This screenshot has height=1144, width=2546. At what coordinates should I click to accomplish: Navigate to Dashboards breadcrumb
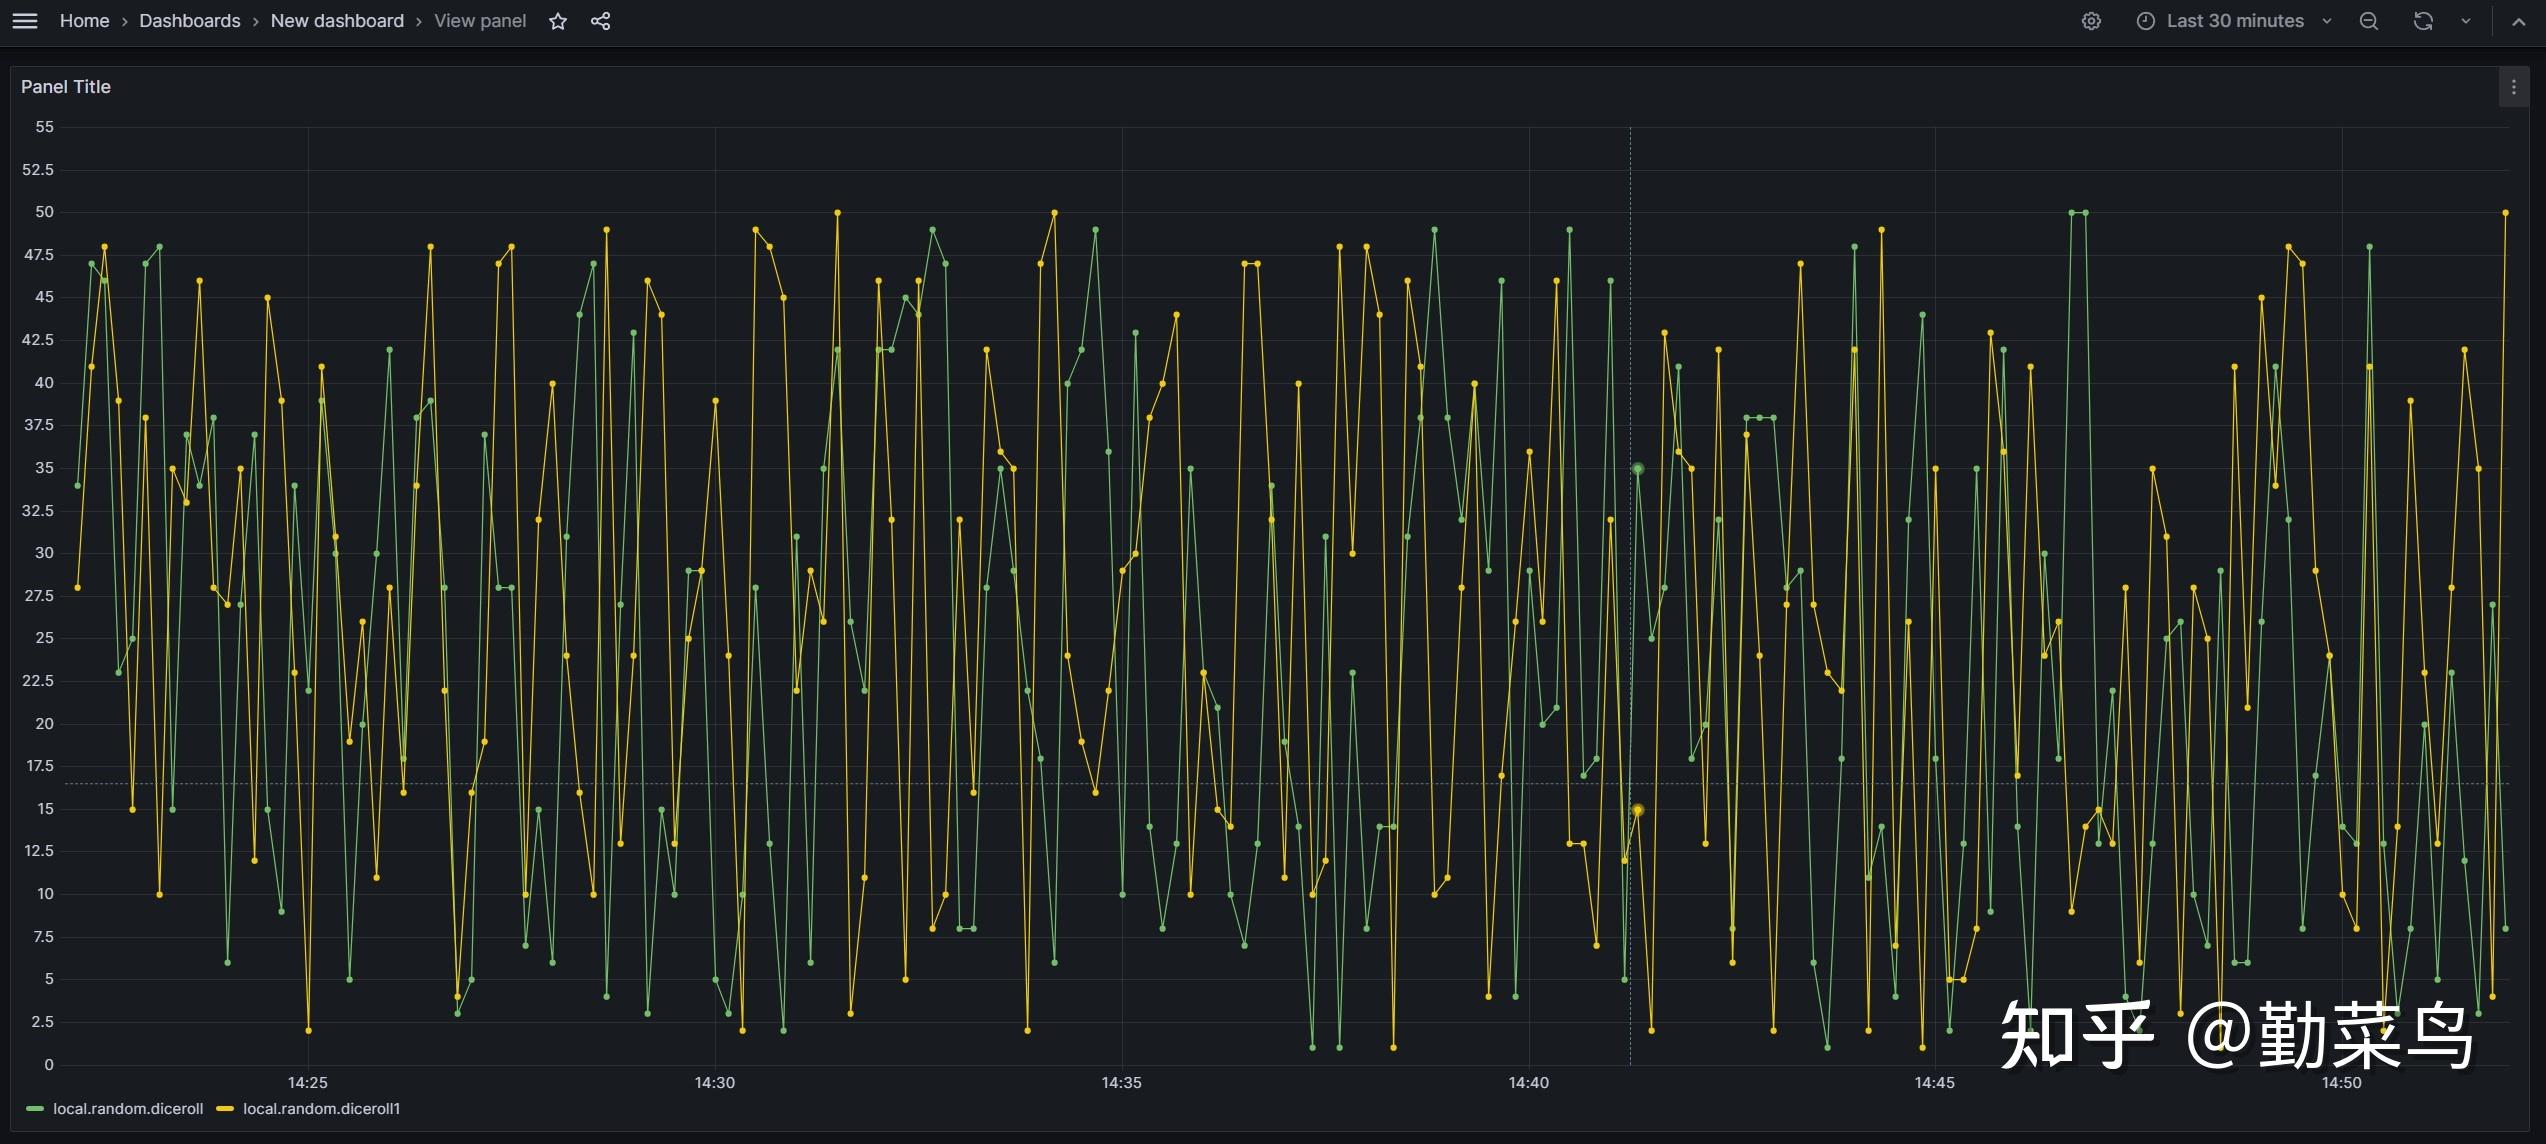coord(189,21)
